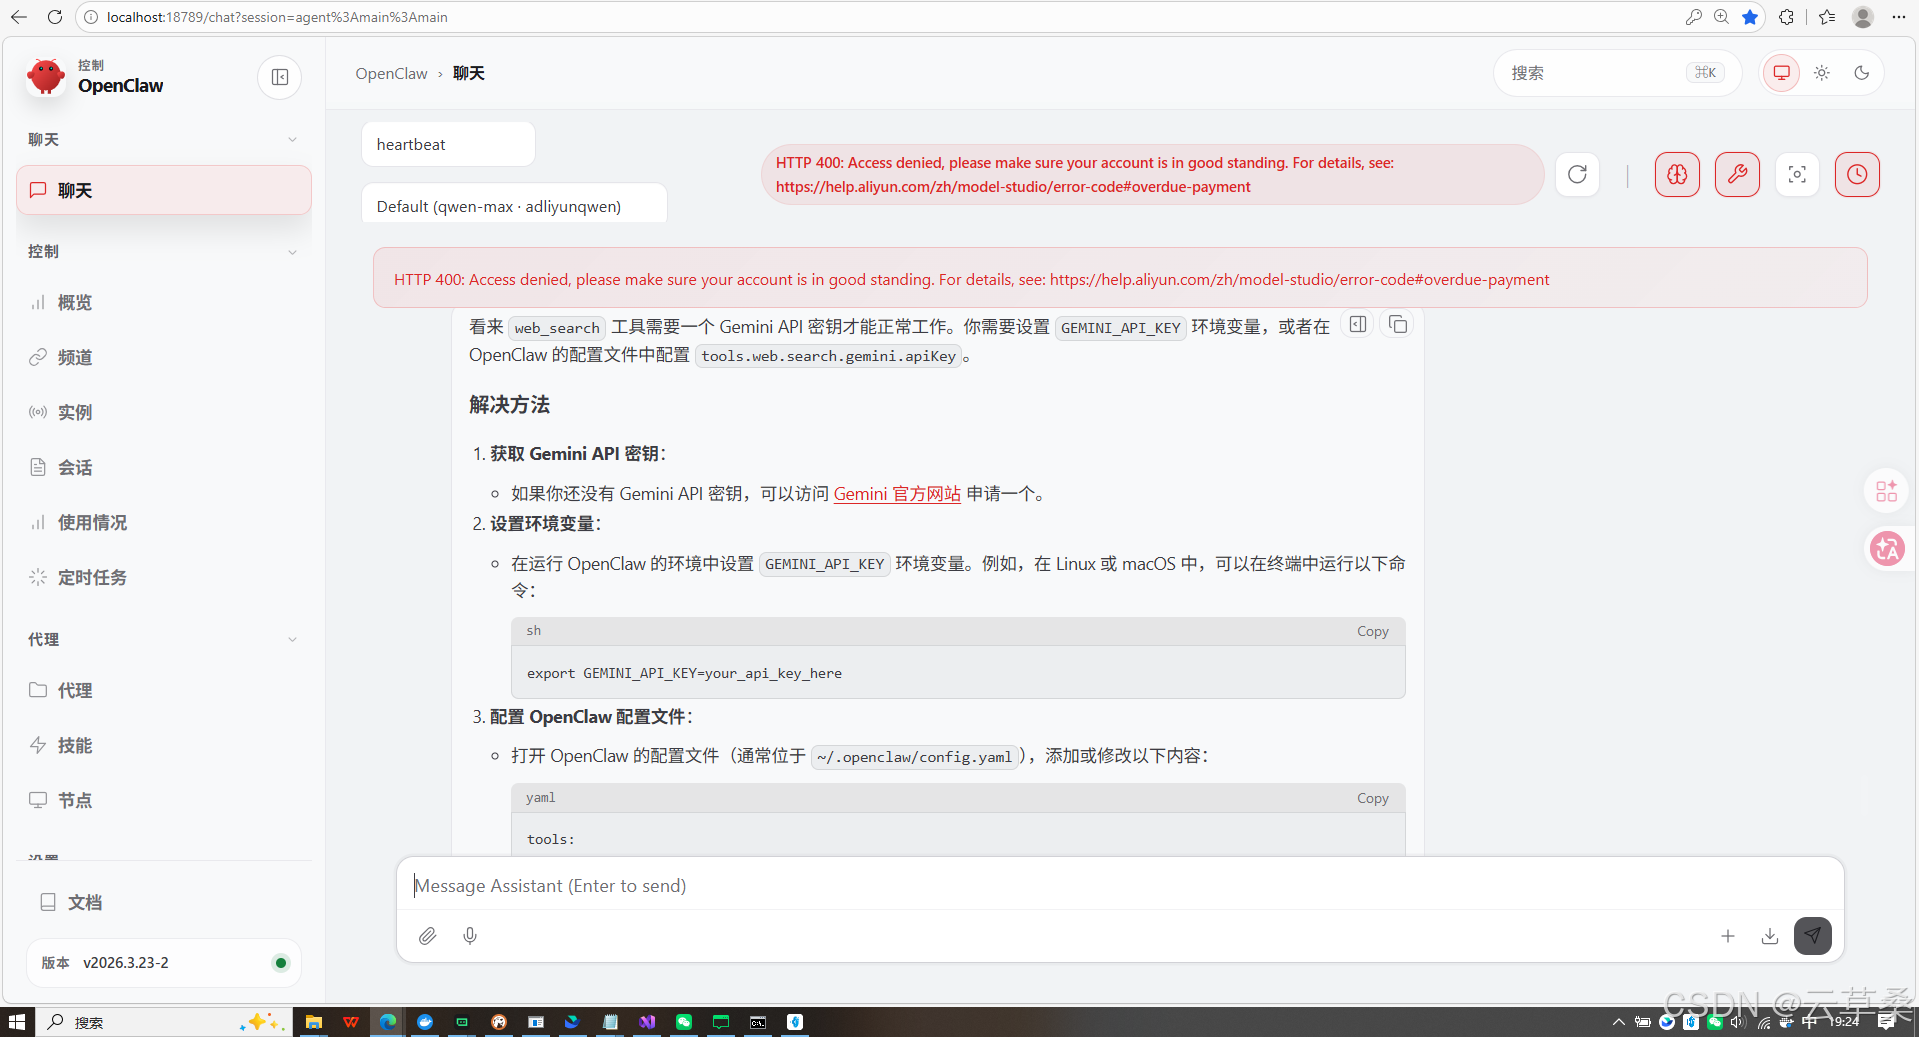Open 频道 channels in sidebar
Screen dimensions: 1919x1037
164,357
